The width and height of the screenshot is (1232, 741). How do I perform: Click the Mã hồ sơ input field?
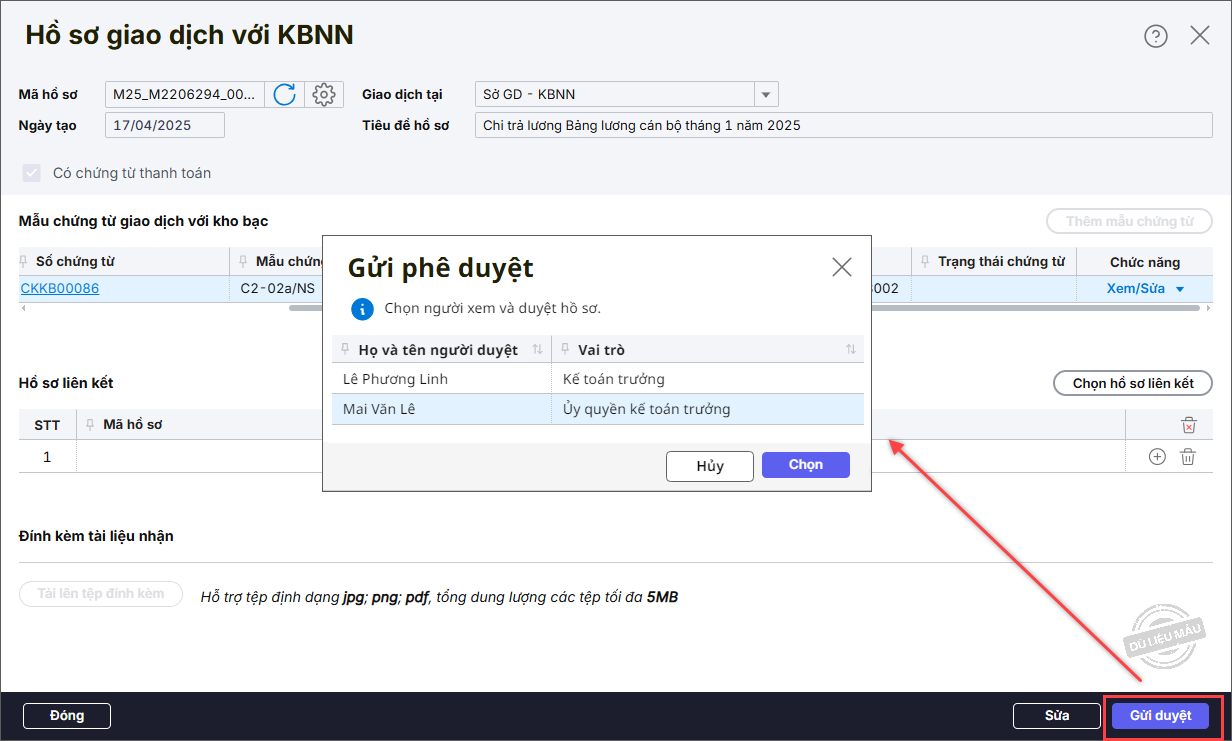pyautogui.click(x=185, y=95)
